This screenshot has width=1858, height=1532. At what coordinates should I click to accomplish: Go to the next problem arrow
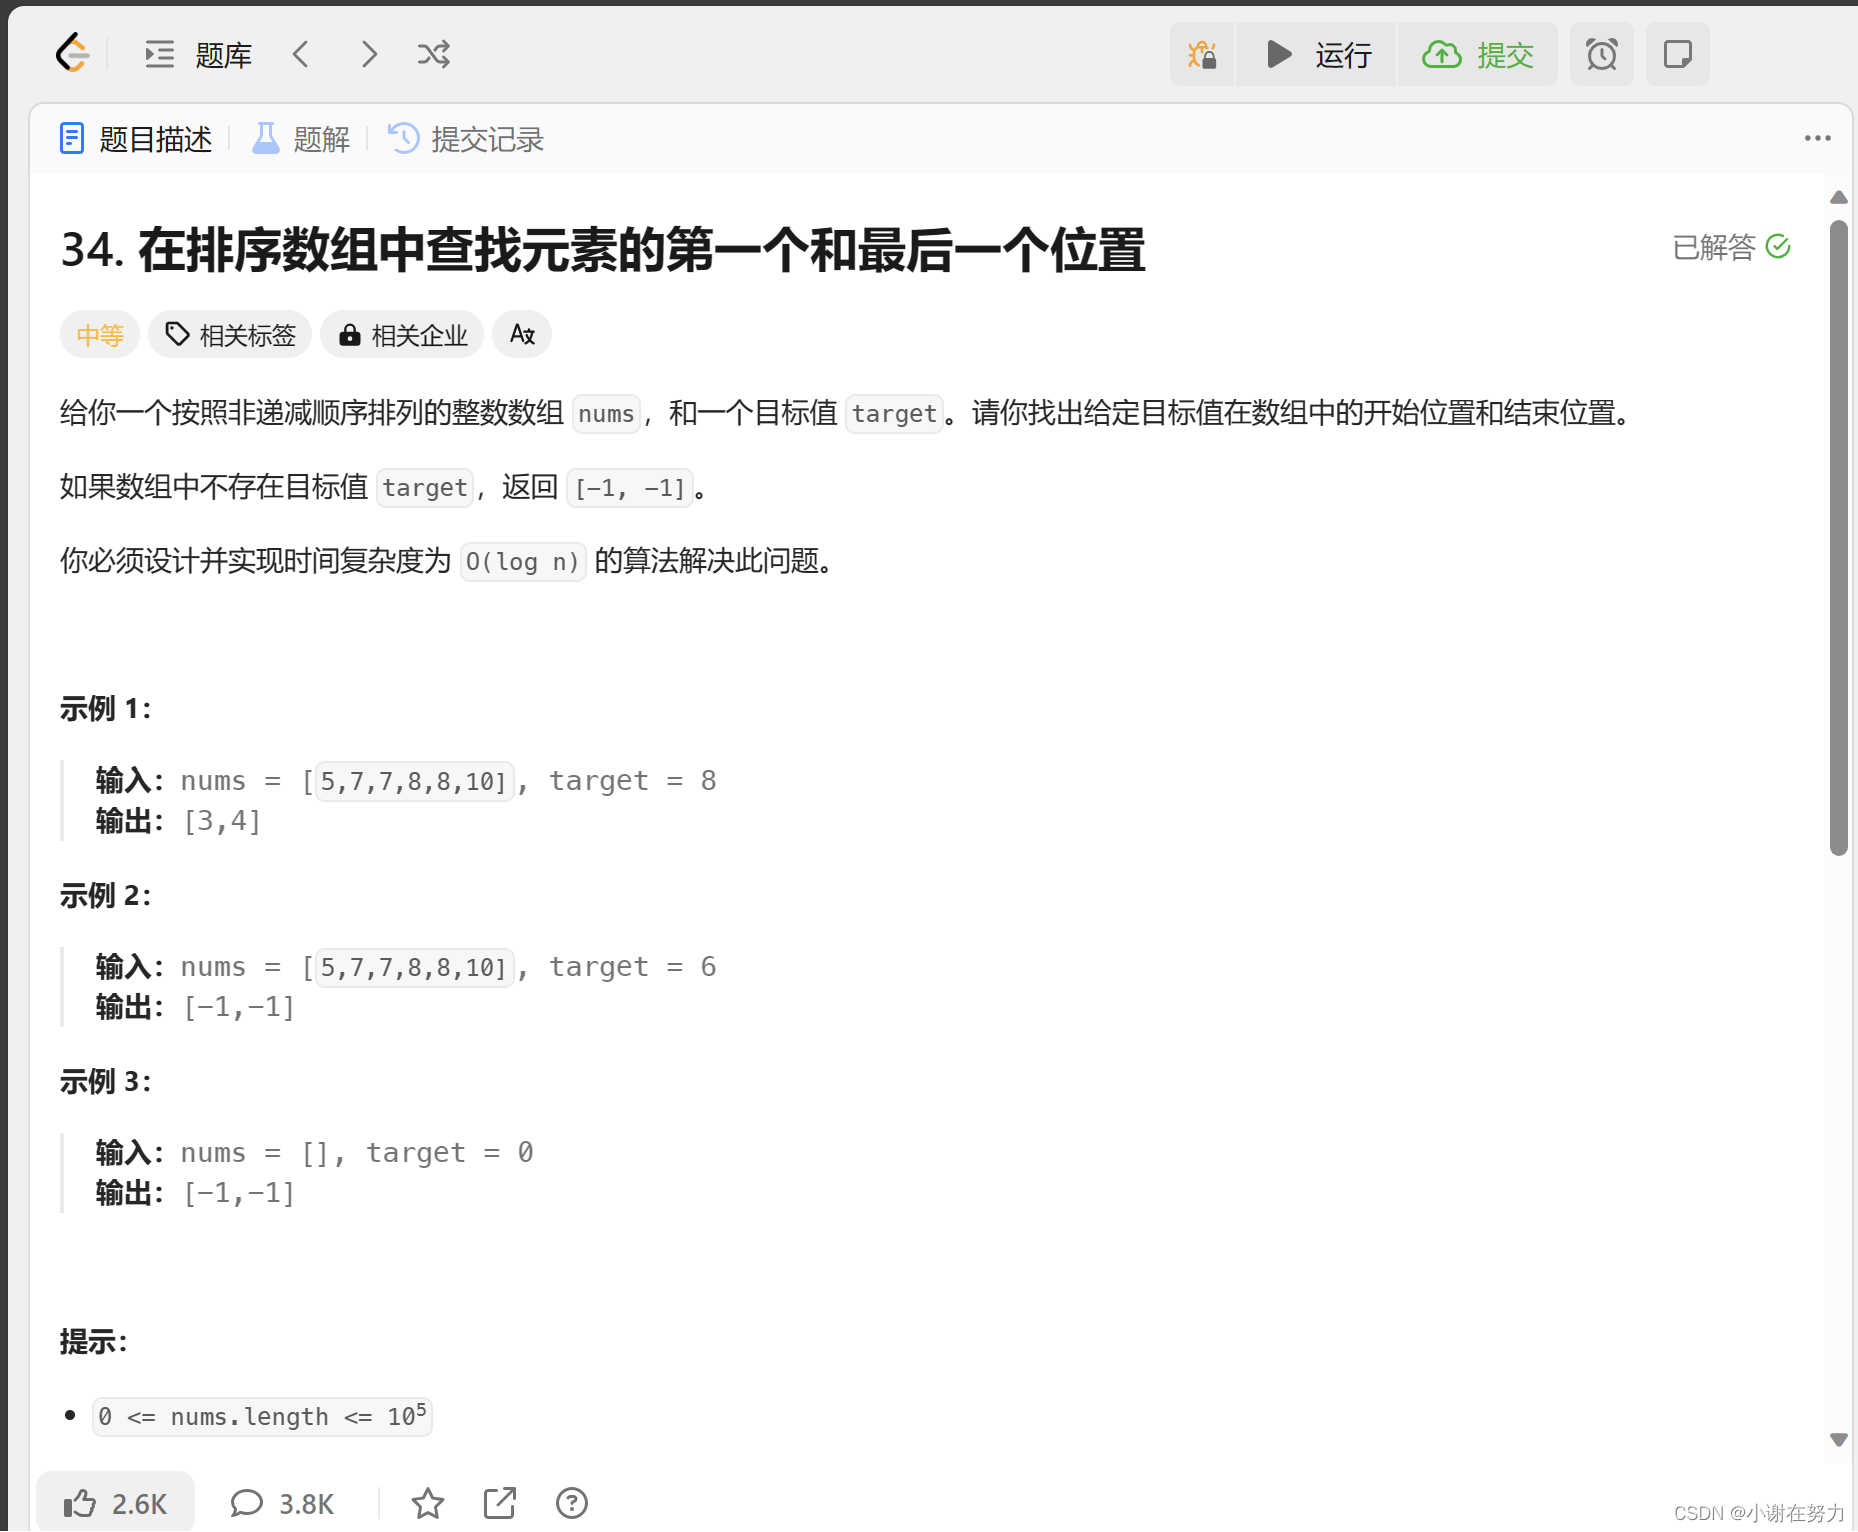coord(369,54)
